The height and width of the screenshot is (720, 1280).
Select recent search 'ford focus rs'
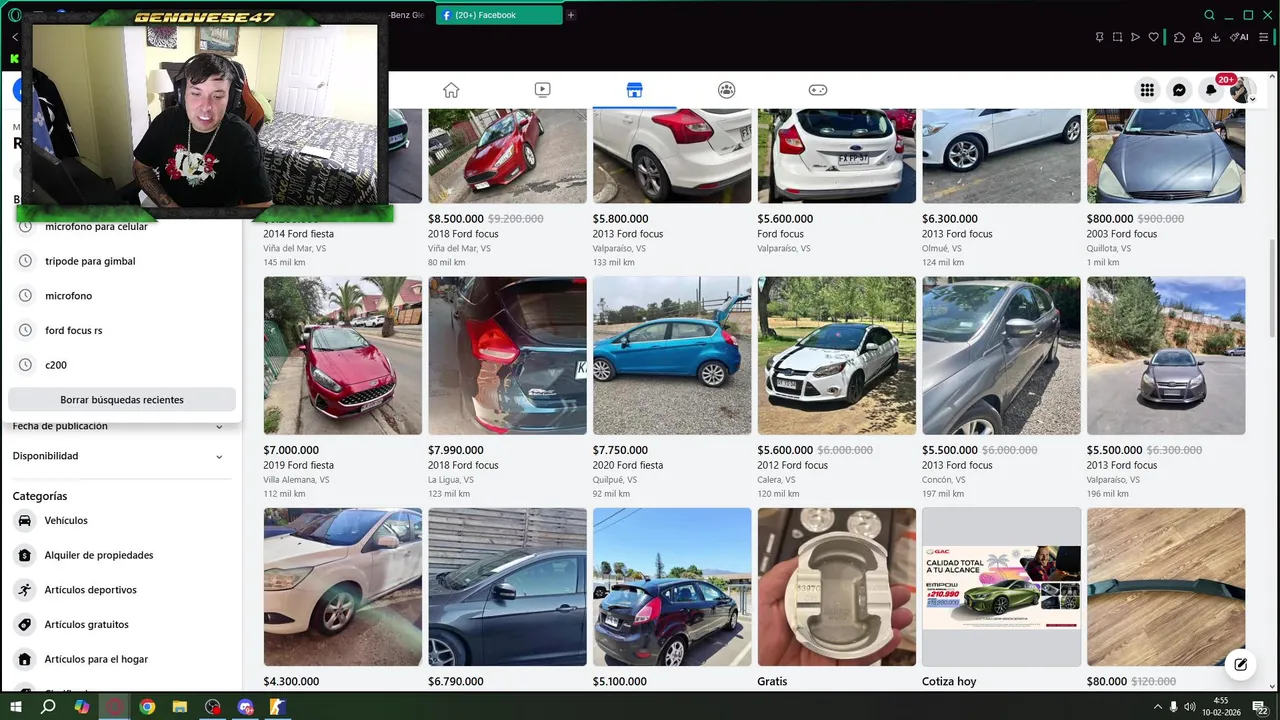pos(122,330)
